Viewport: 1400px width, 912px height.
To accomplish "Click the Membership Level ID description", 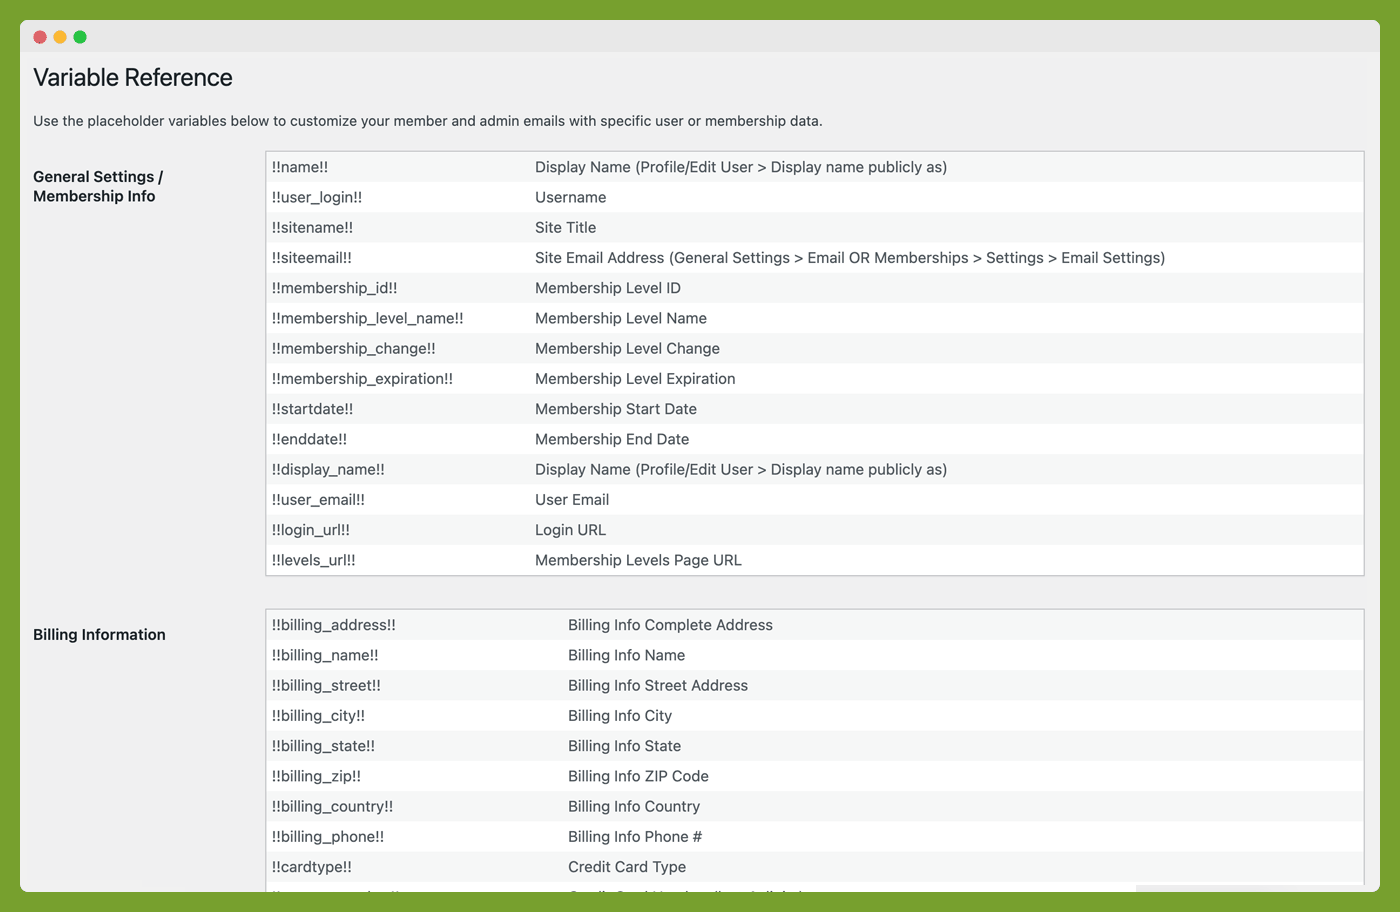I will coord(608,288).
